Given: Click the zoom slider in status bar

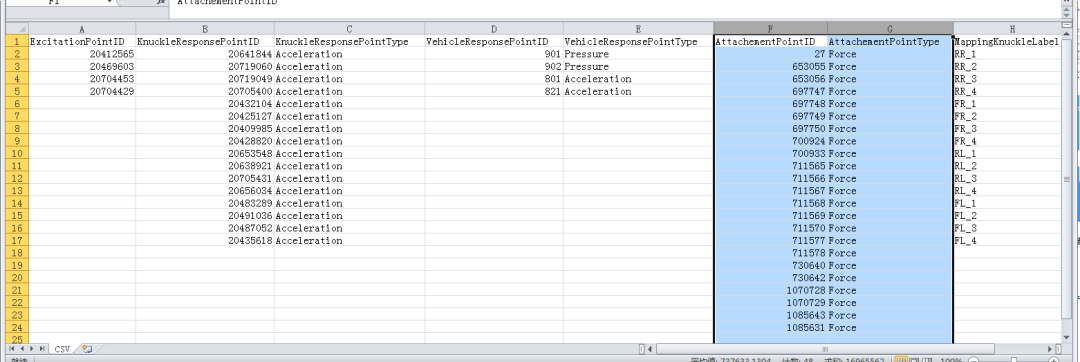Looking at the screenshot, I should (1013, 359).
